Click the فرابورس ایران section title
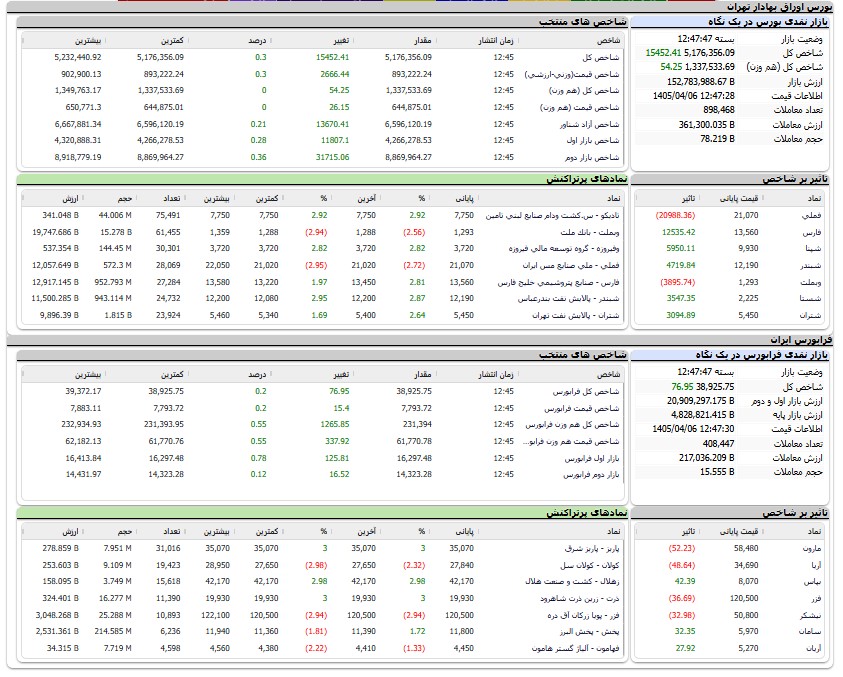This screenshot has height=677, width=843. (x=801, y=340)
